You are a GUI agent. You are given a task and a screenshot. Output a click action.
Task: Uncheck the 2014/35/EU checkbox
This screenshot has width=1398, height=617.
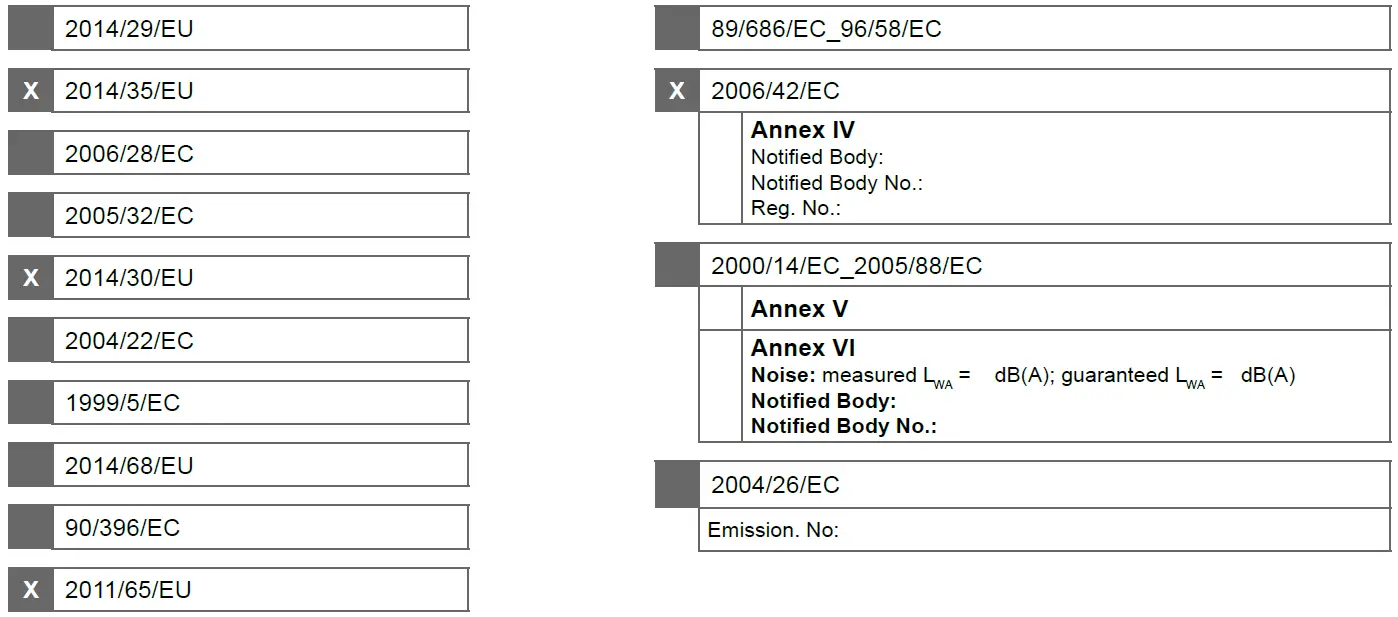pyautogui.click(x=30, y=91)
